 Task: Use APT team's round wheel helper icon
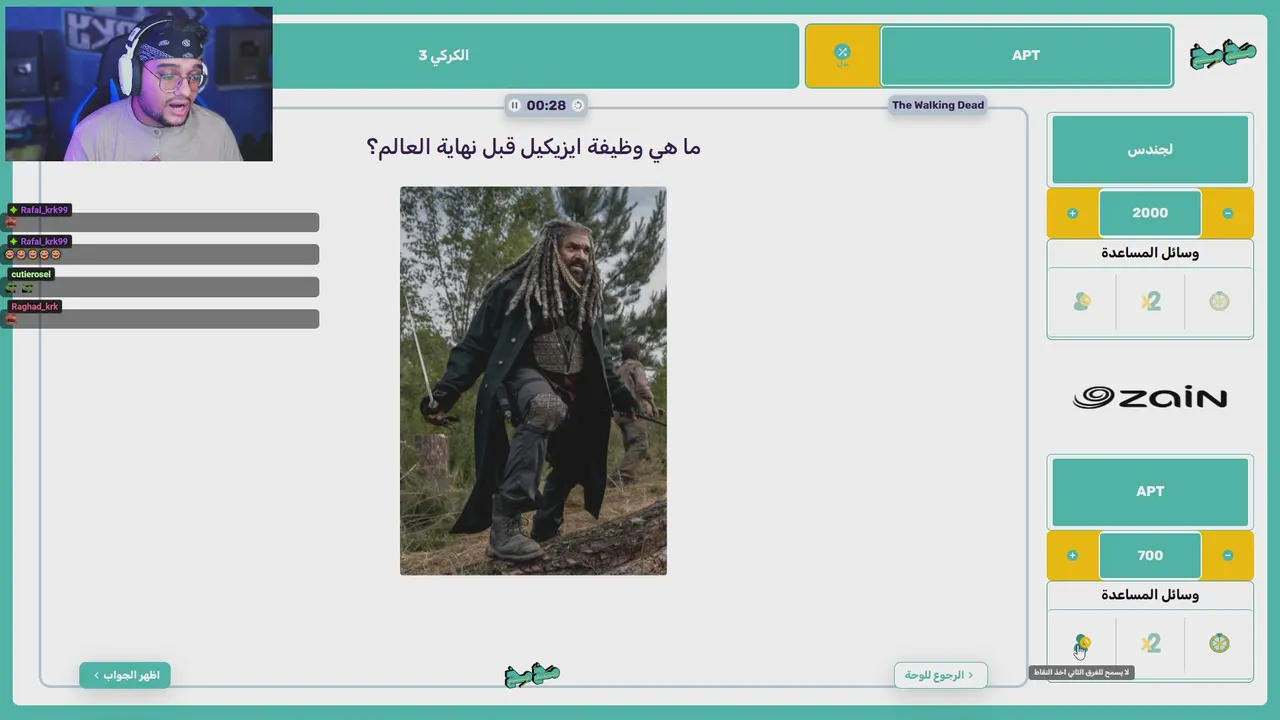click(x=1219, y=643)
